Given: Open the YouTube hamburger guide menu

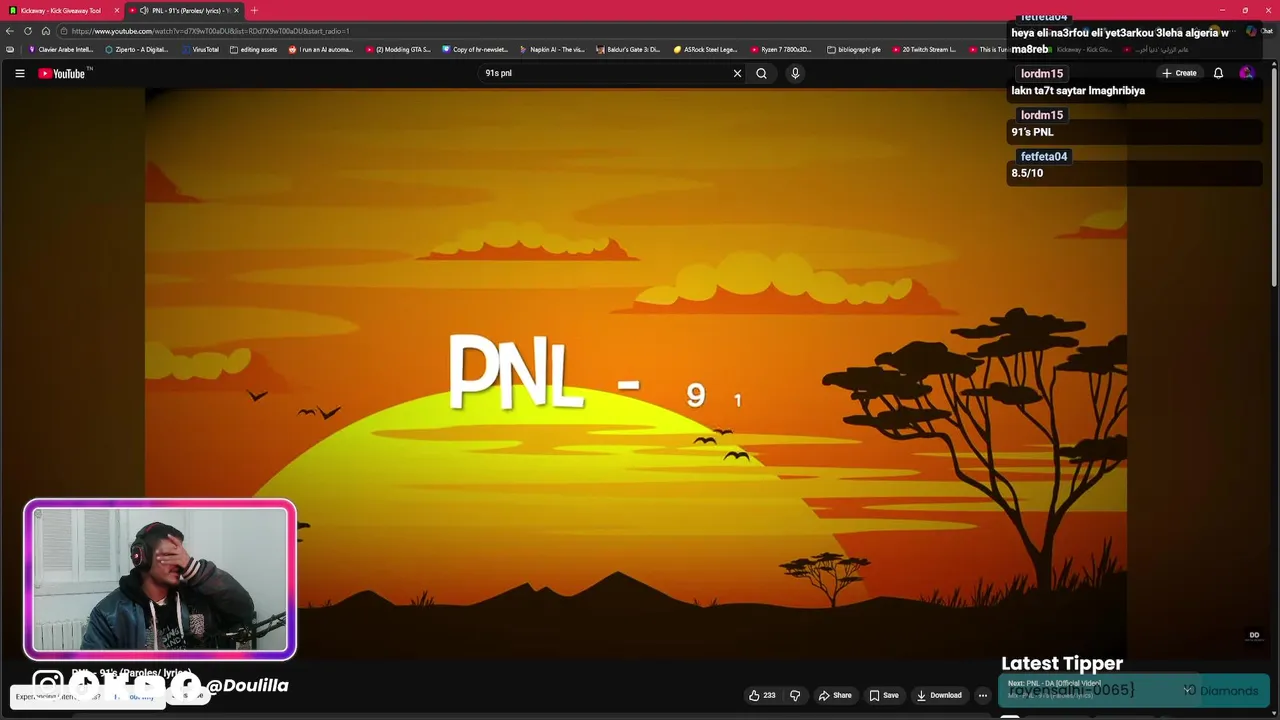Looking at the screenshot, I should click(19, 73).
